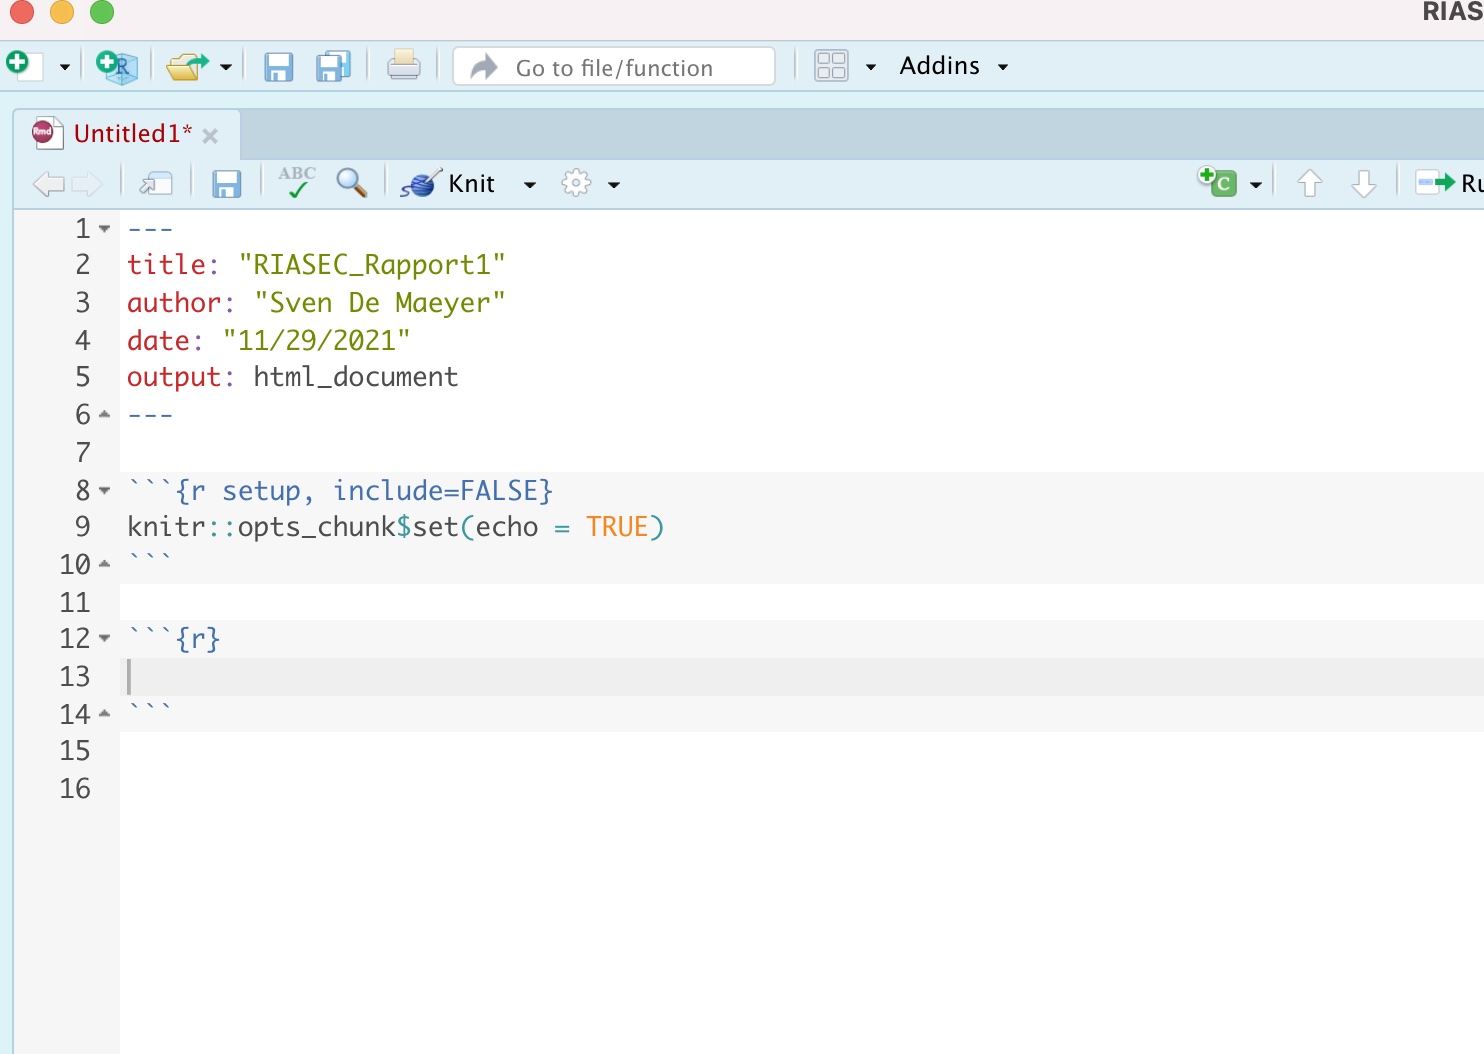This screenshot has height=1054, width=1484.
Task: Open Find/Replace magnifier
Action: (351, 182)
